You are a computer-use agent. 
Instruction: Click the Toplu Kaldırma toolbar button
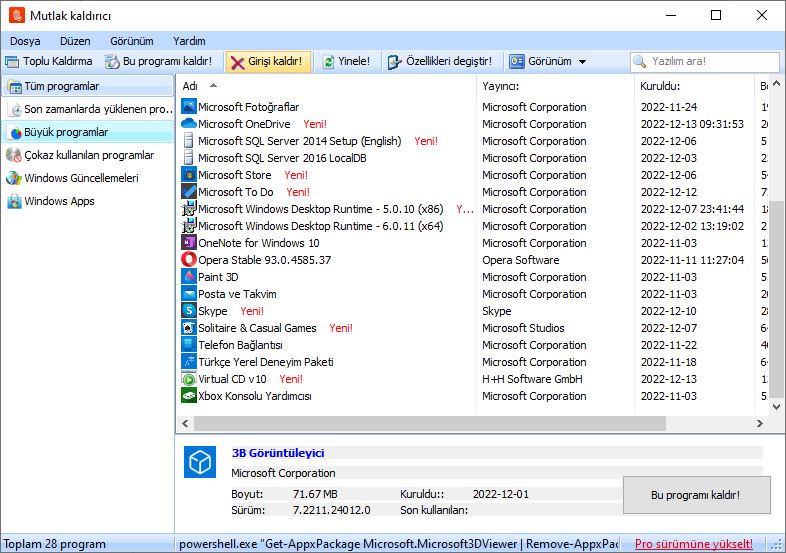click(x=49, y=61)
